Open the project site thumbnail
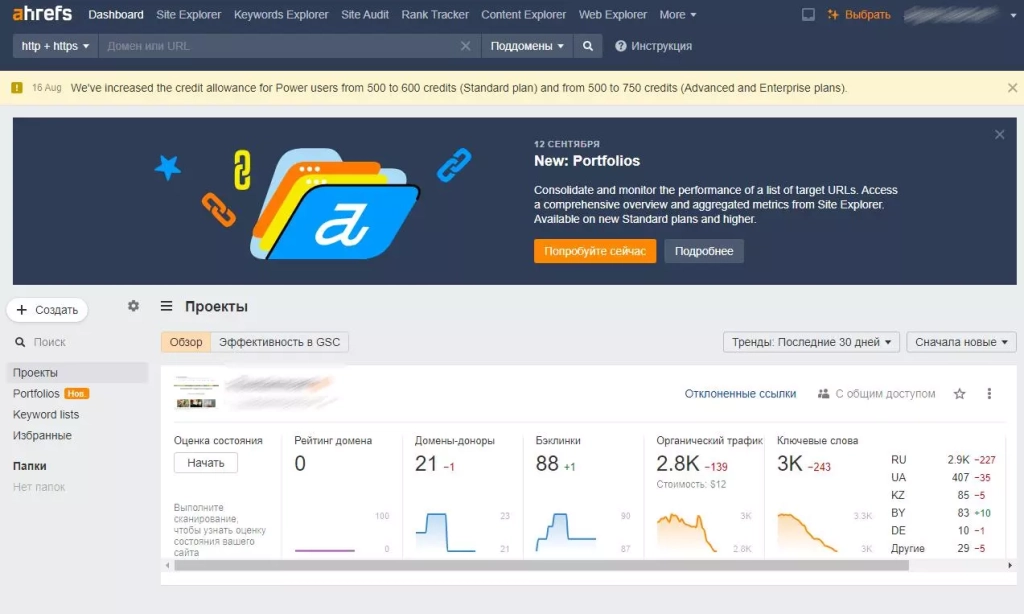The width and height of the screenshot is (1024, 614). [196, 392]
